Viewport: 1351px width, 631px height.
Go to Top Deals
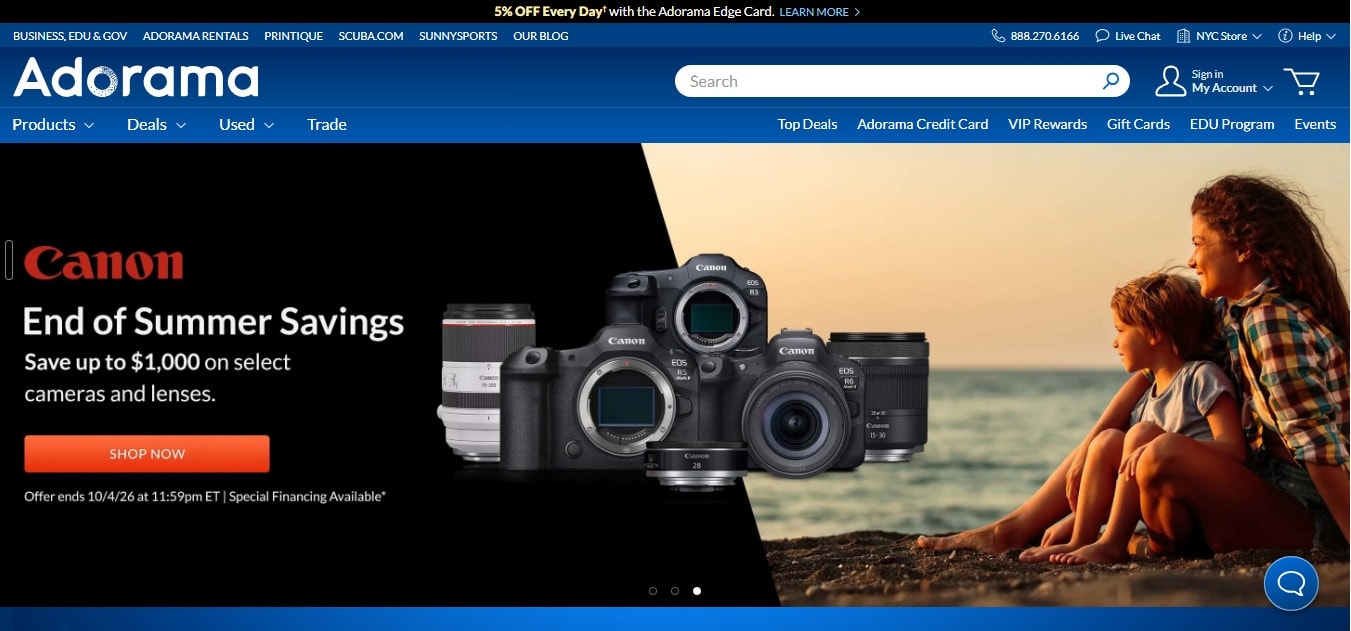(807, 125)
